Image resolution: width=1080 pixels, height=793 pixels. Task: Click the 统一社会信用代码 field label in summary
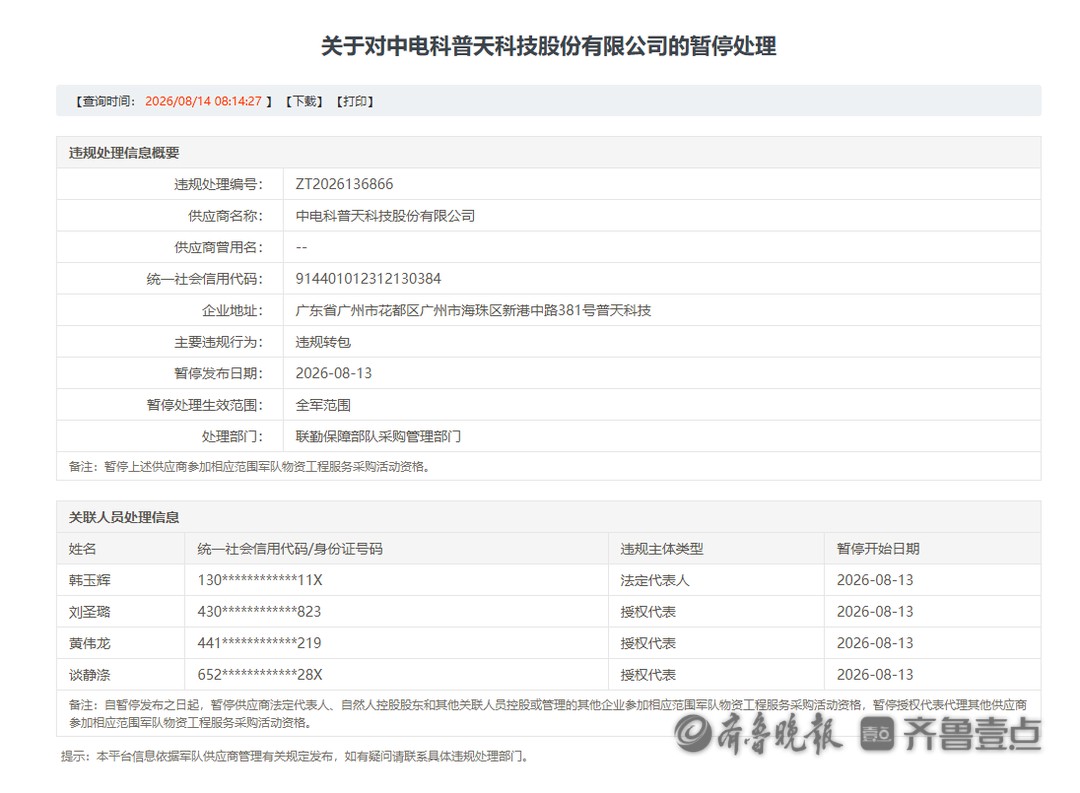click(205, 279)
